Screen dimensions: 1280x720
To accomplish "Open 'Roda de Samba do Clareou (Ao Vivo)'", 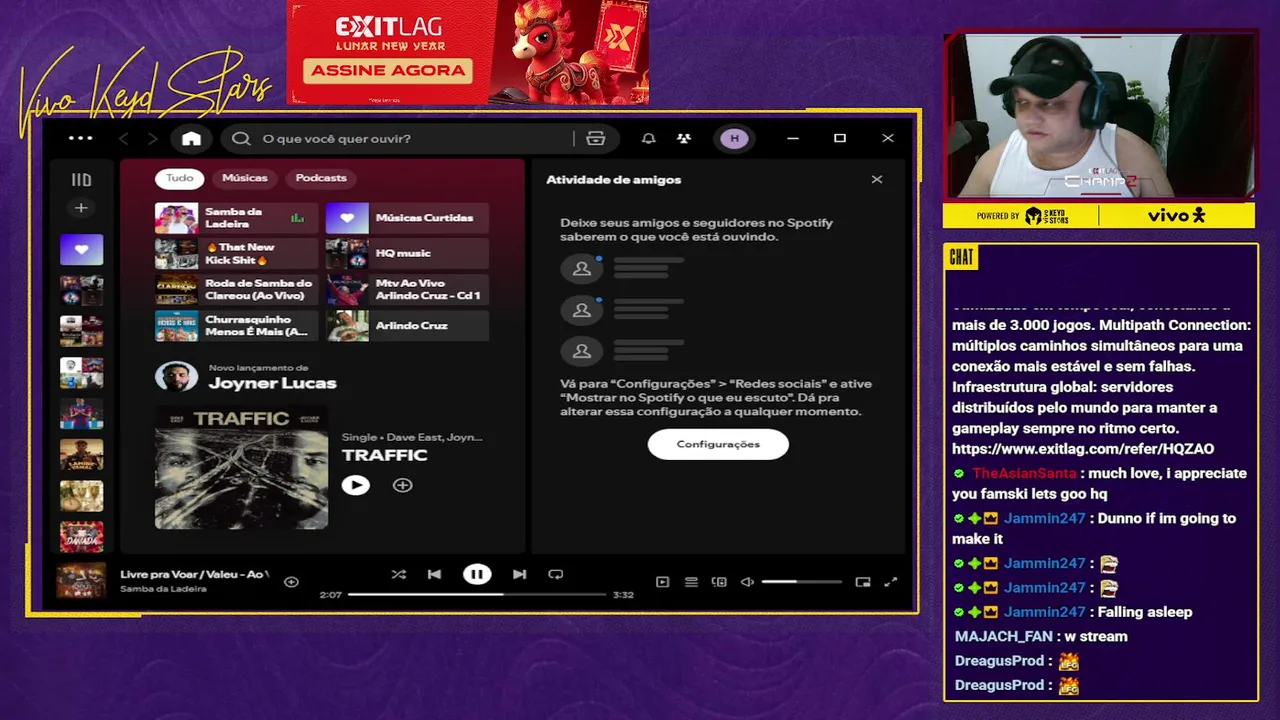I will (236, 290).
